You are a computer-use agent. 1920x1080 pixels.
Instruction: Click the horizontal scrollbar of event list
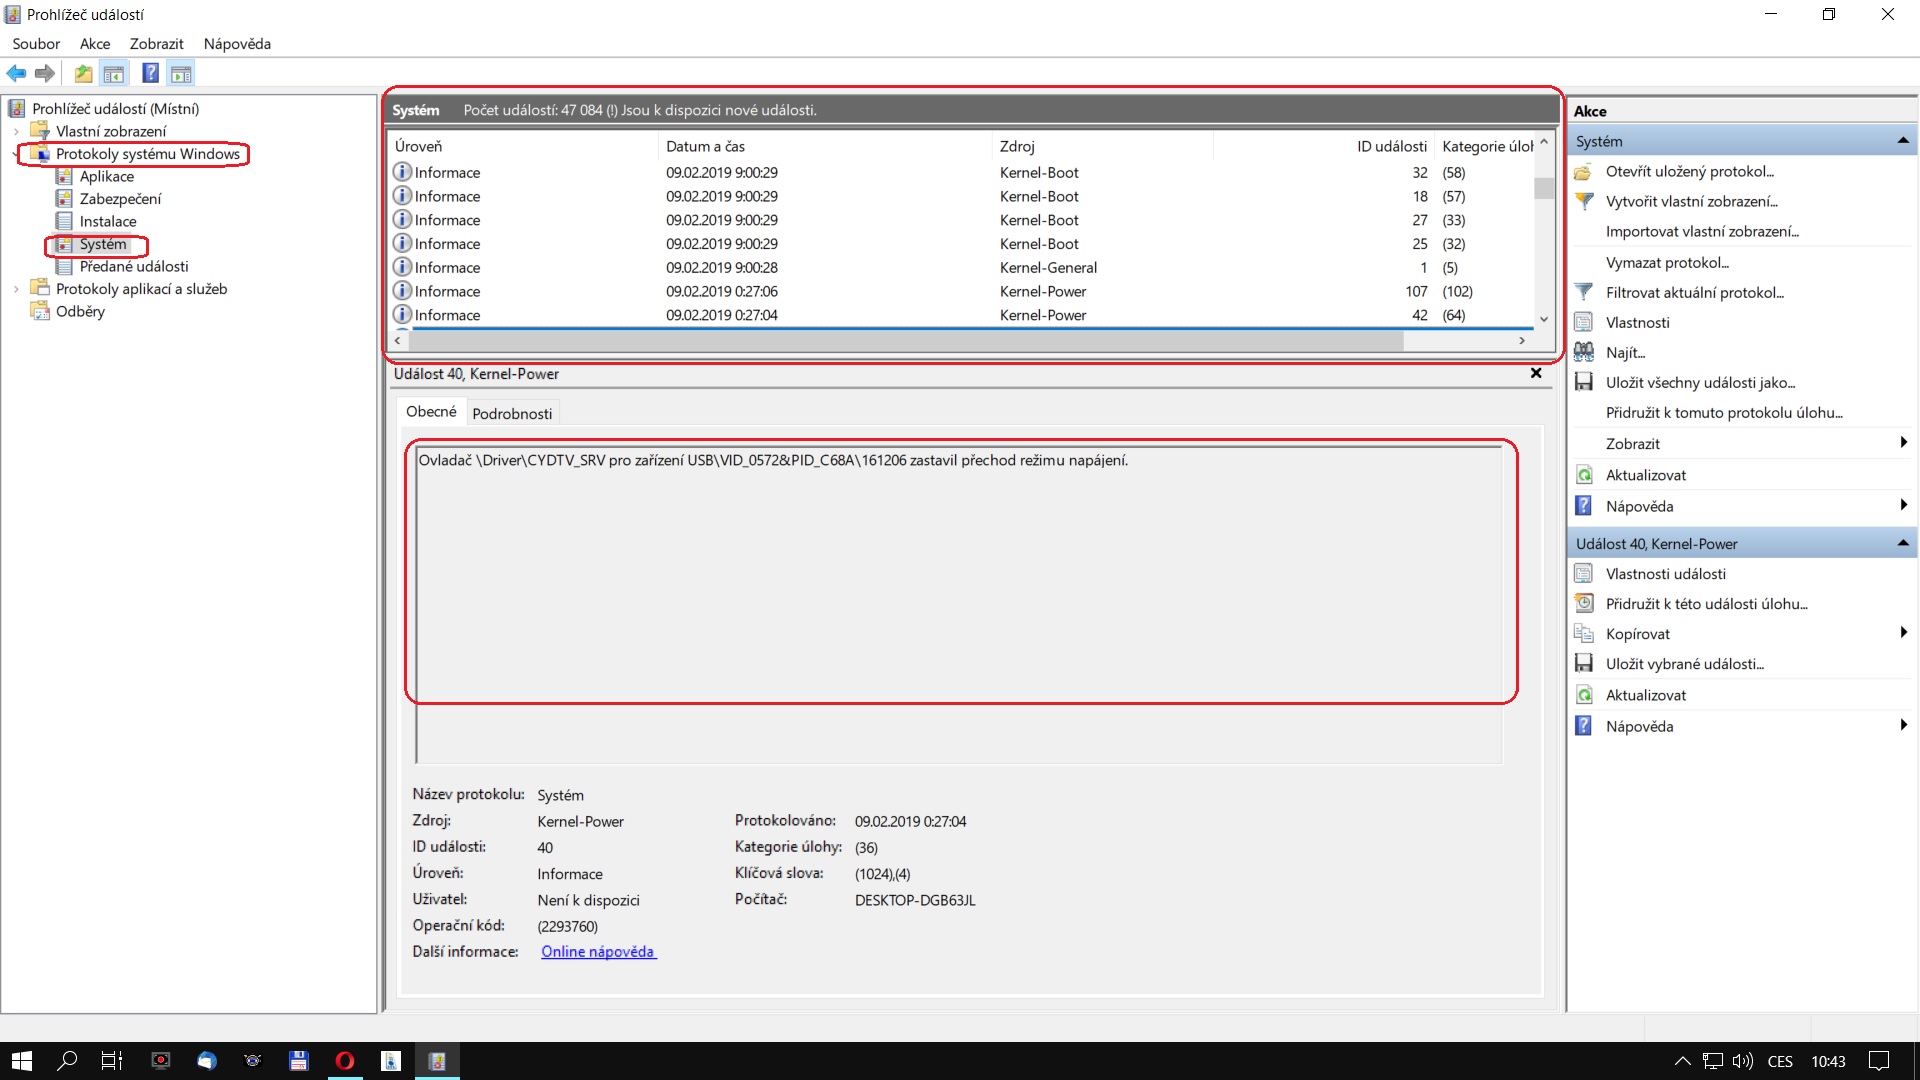coord(900,341)
